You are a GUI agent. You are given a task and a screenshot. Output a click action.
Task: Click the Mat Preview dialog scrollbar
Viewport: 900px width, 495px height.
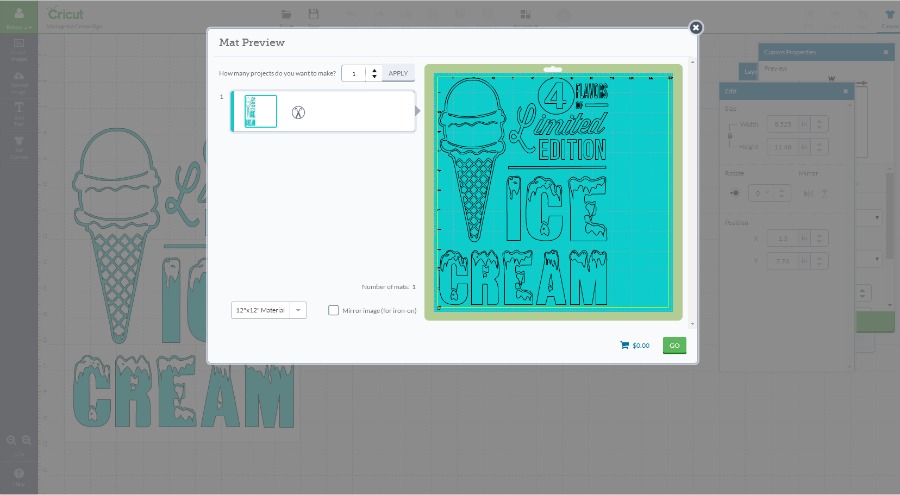(692, 192)
